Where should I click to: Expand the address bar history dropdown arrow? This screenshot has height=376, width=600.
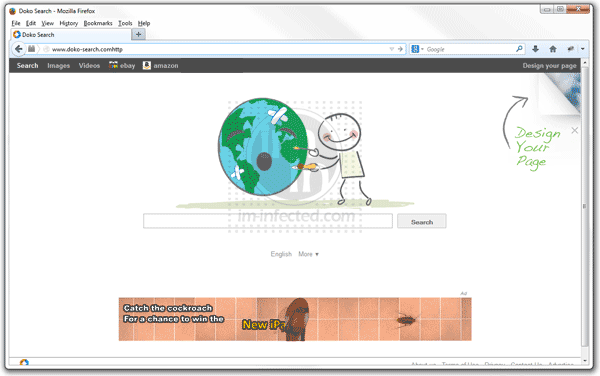tap(391, 49)
